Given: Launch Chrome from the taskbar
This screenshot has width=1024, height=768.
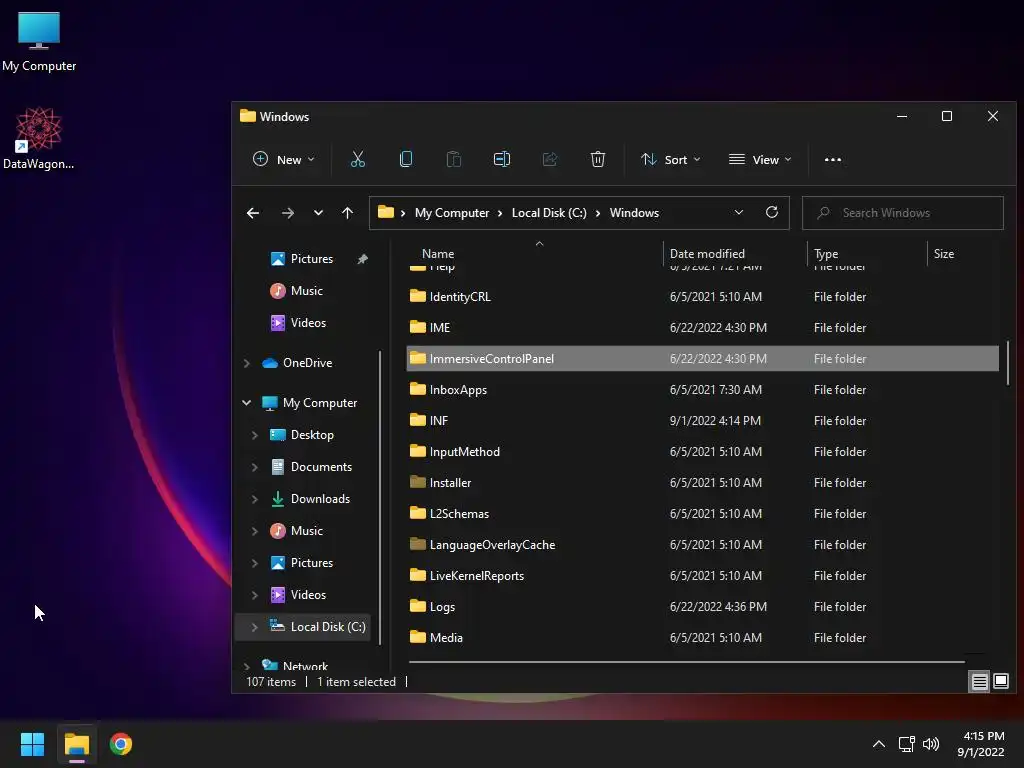Looking at the screenshot, I should click(121, 744).
